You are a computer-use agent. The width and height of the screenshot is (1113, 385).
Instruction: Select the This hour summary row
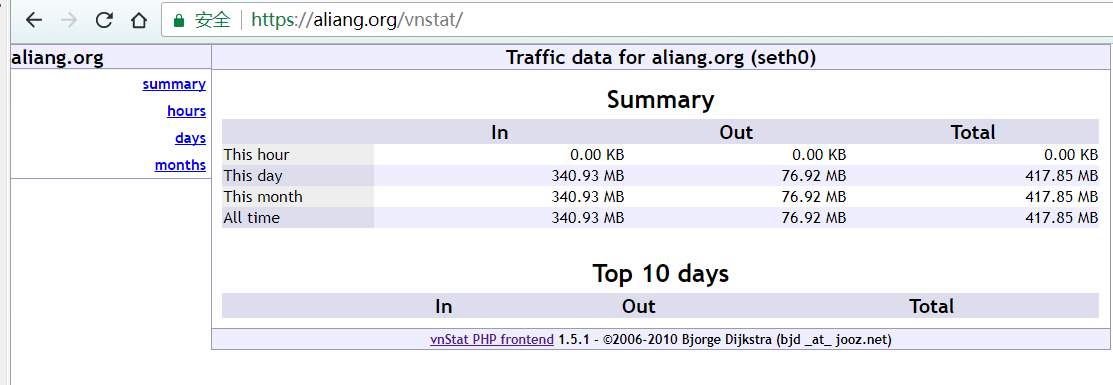(660, 154)
